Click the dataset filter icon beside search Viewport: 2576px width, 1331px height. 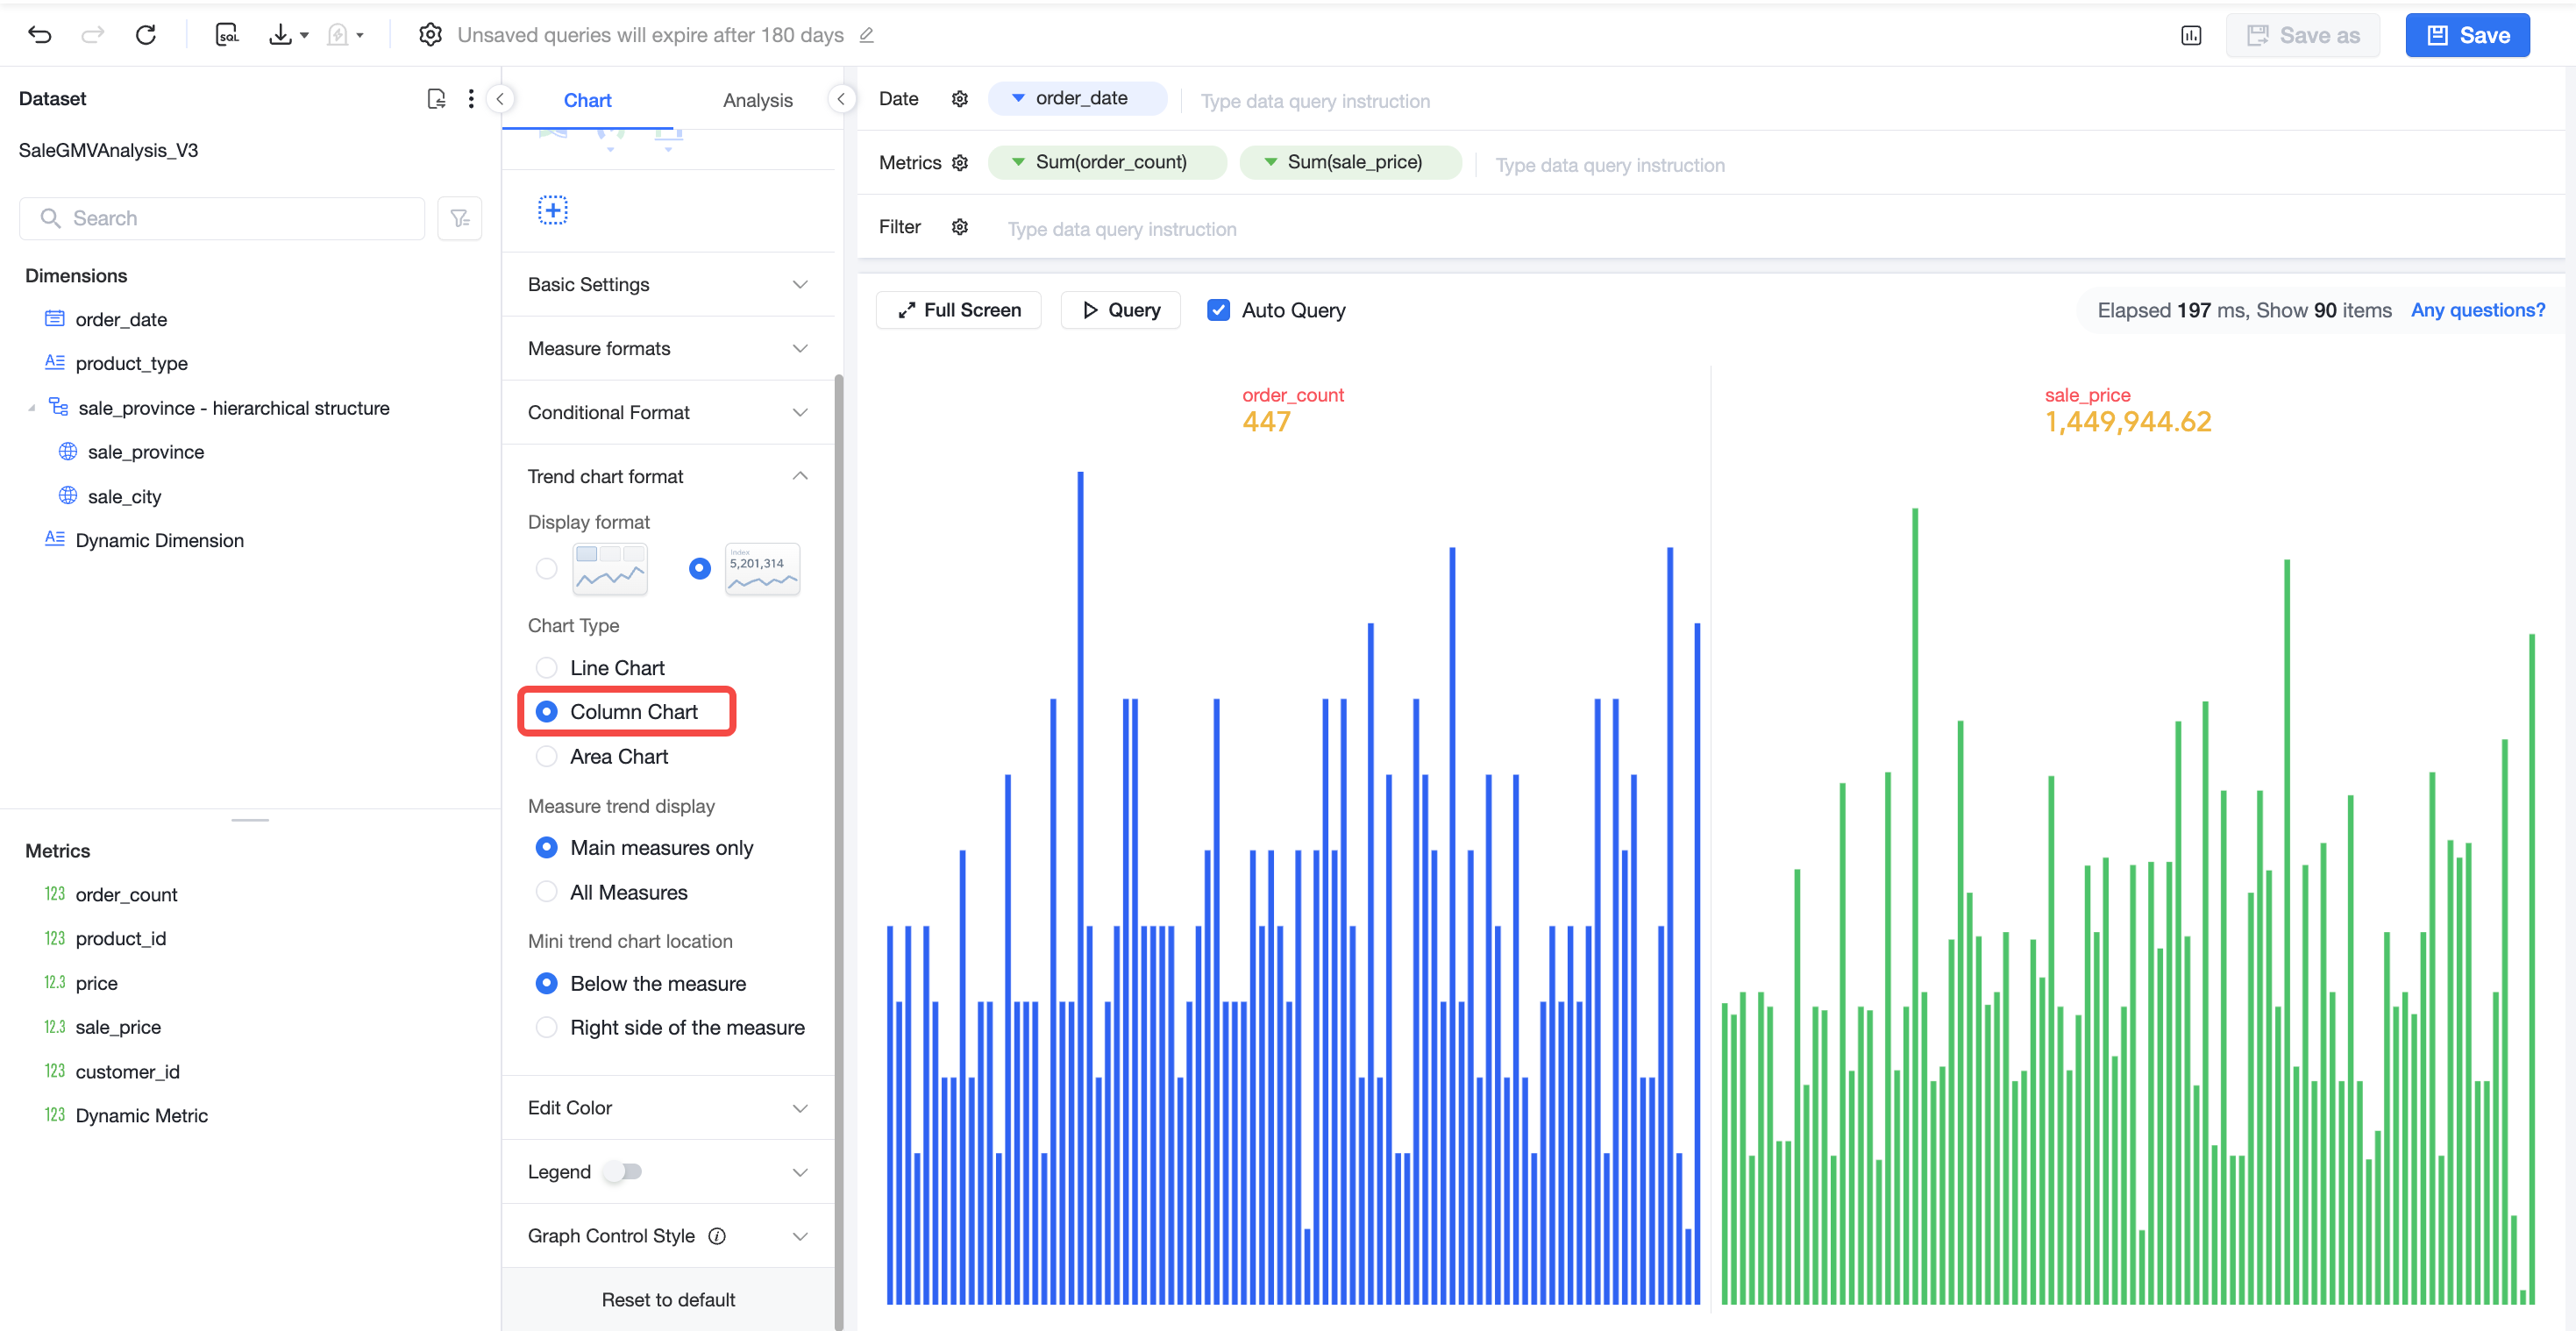coord(460,218)
